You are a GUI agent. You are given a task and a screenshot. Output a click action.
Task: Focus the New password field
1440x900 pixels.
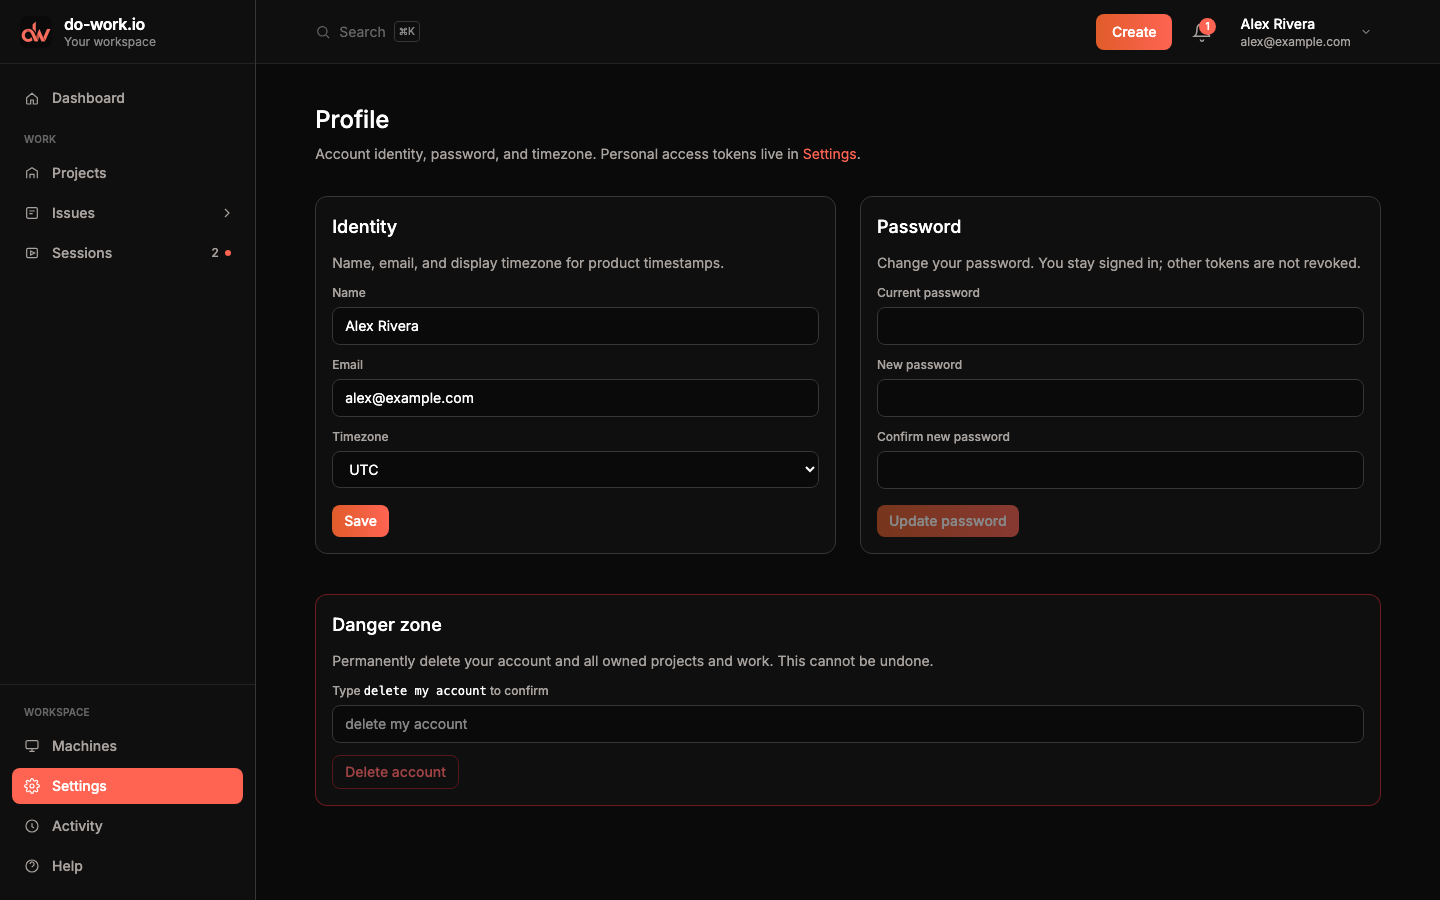1120,398
